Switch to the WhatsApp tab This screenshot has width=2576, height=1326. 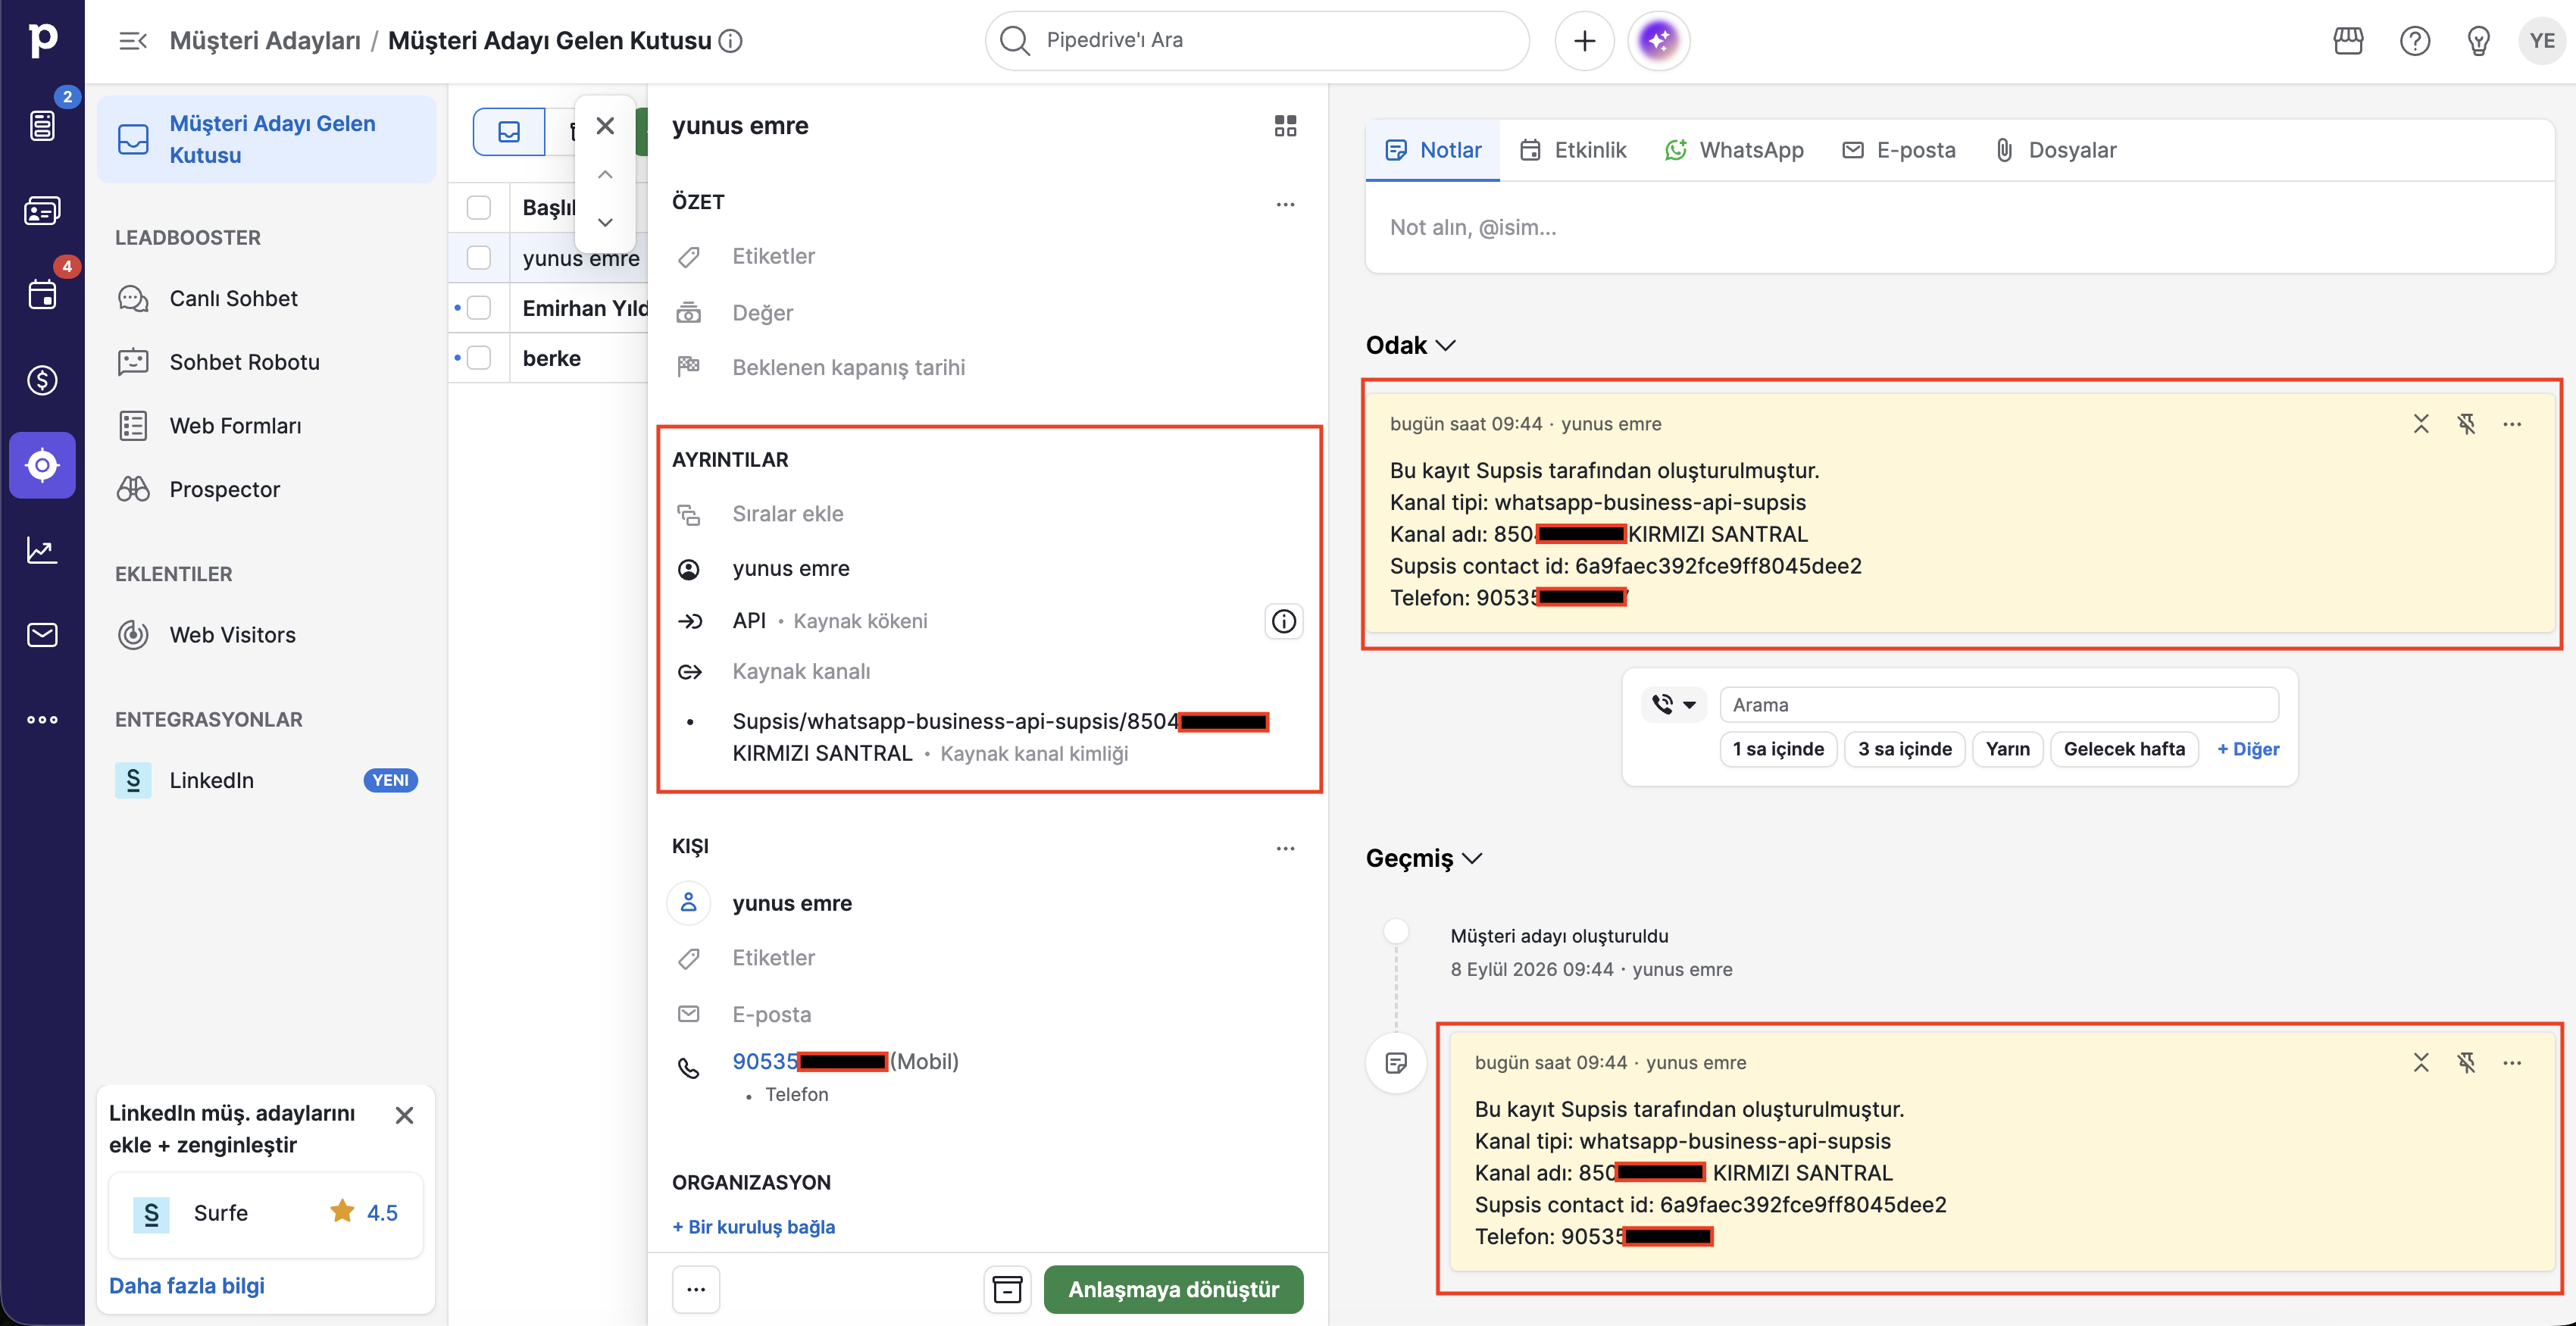(x=1733, y=150)
